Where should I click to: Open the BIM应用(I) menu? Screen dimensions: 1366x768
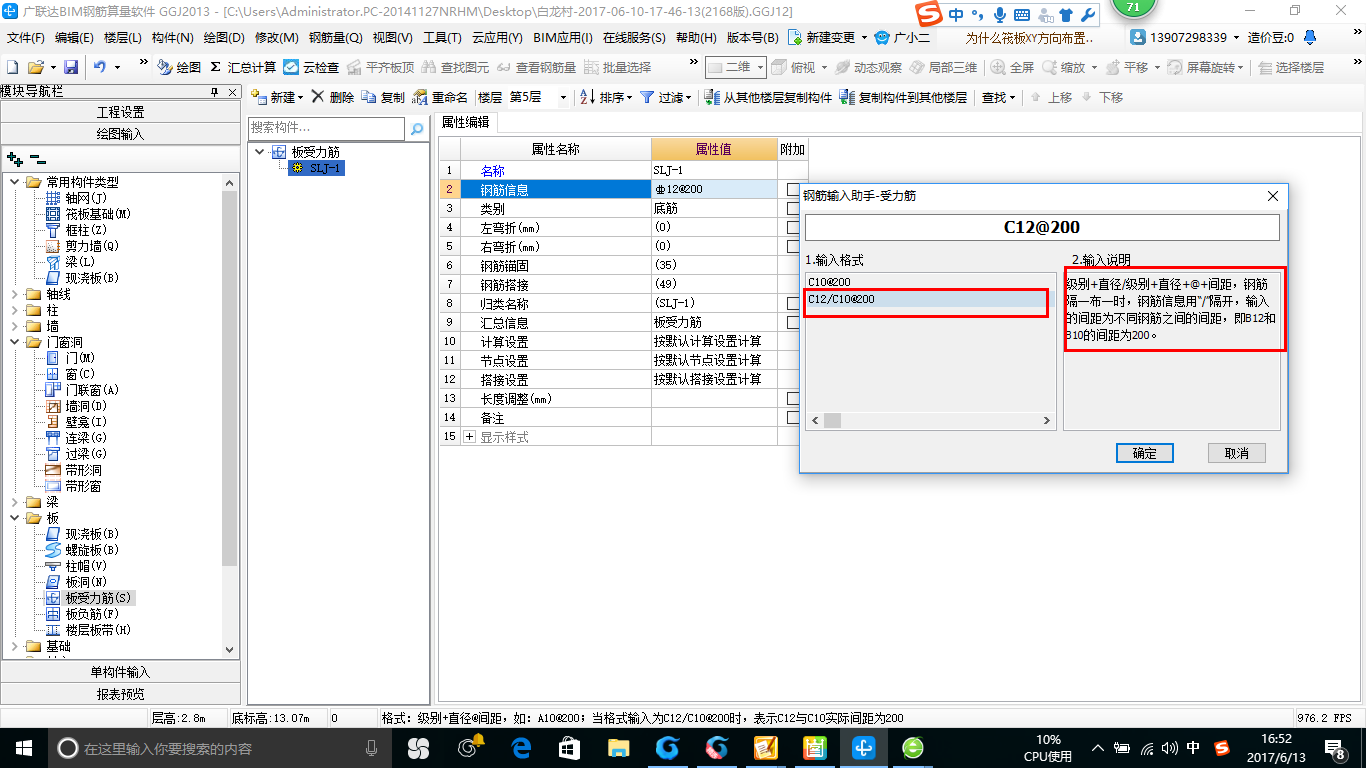click(563, 37)
